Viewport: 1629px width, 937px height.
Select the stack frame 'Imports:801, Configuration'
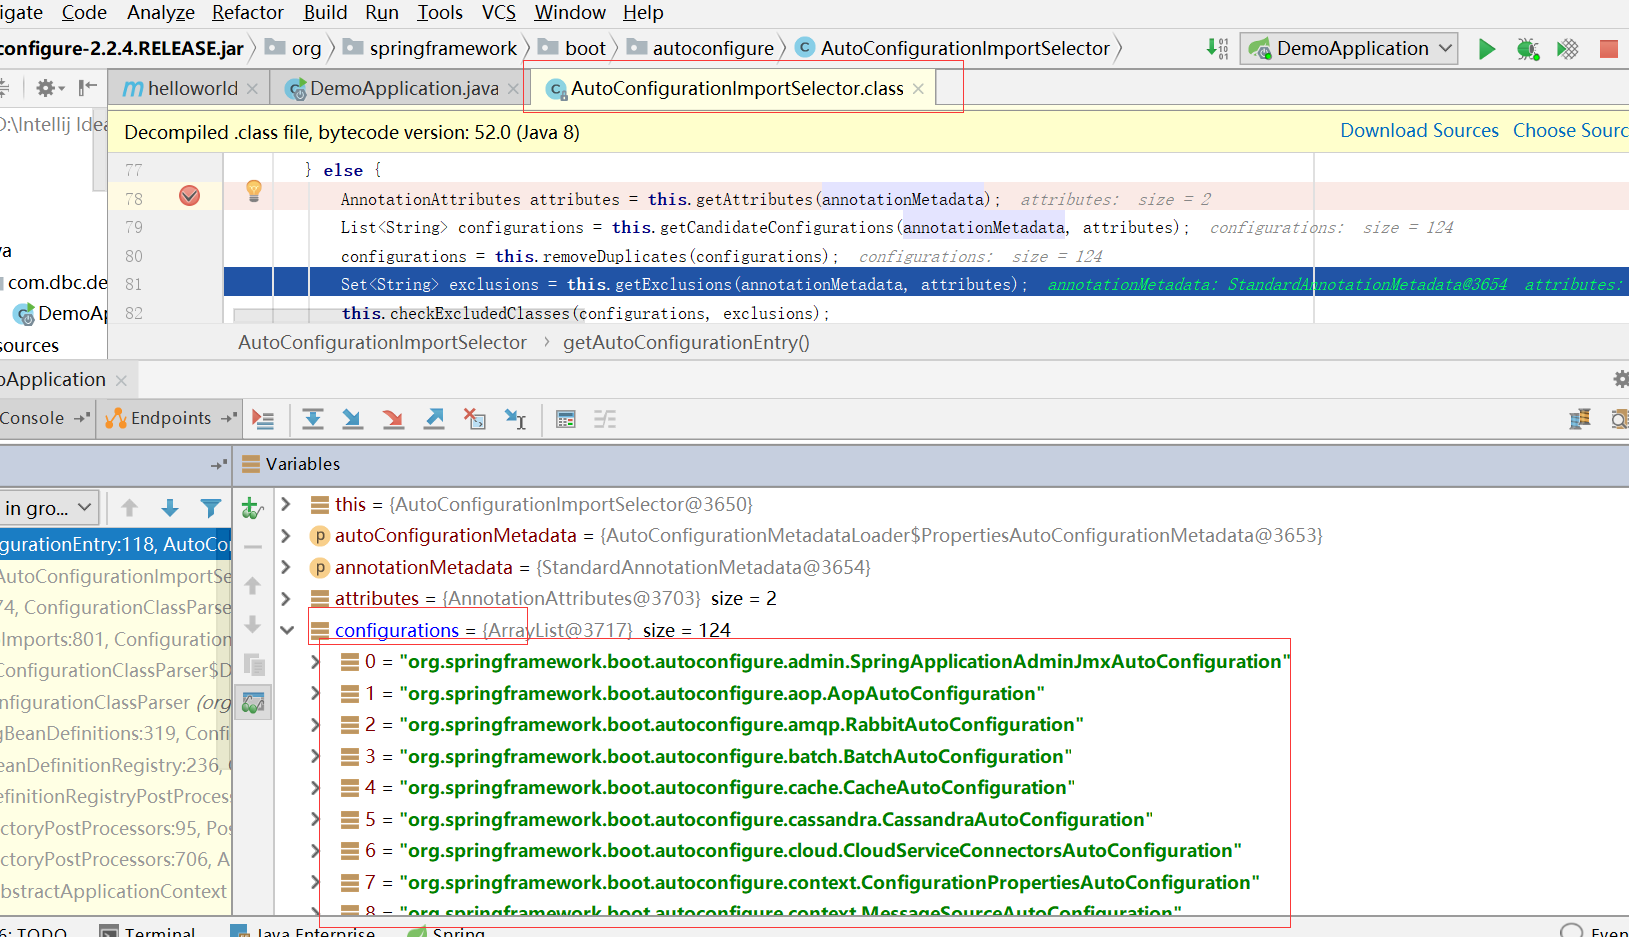click(116, 639)
